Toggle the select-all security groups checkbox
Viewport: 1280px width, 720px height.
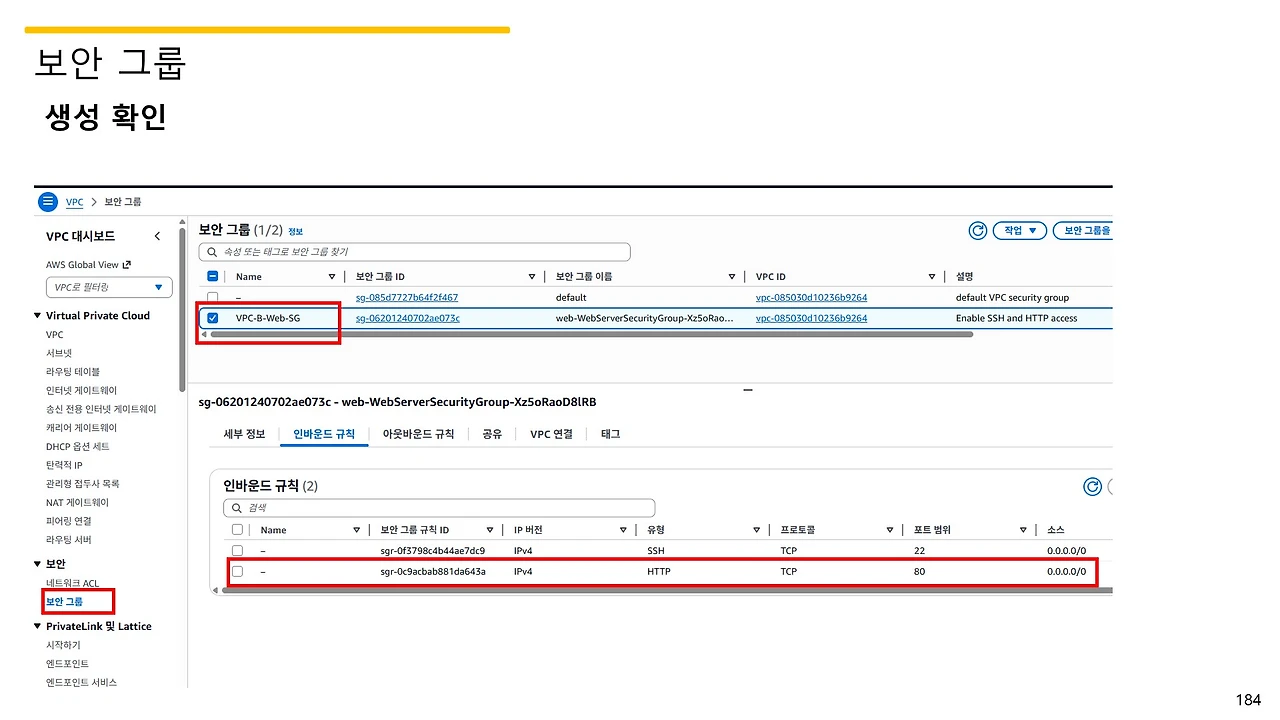click(x=212, y=277)
